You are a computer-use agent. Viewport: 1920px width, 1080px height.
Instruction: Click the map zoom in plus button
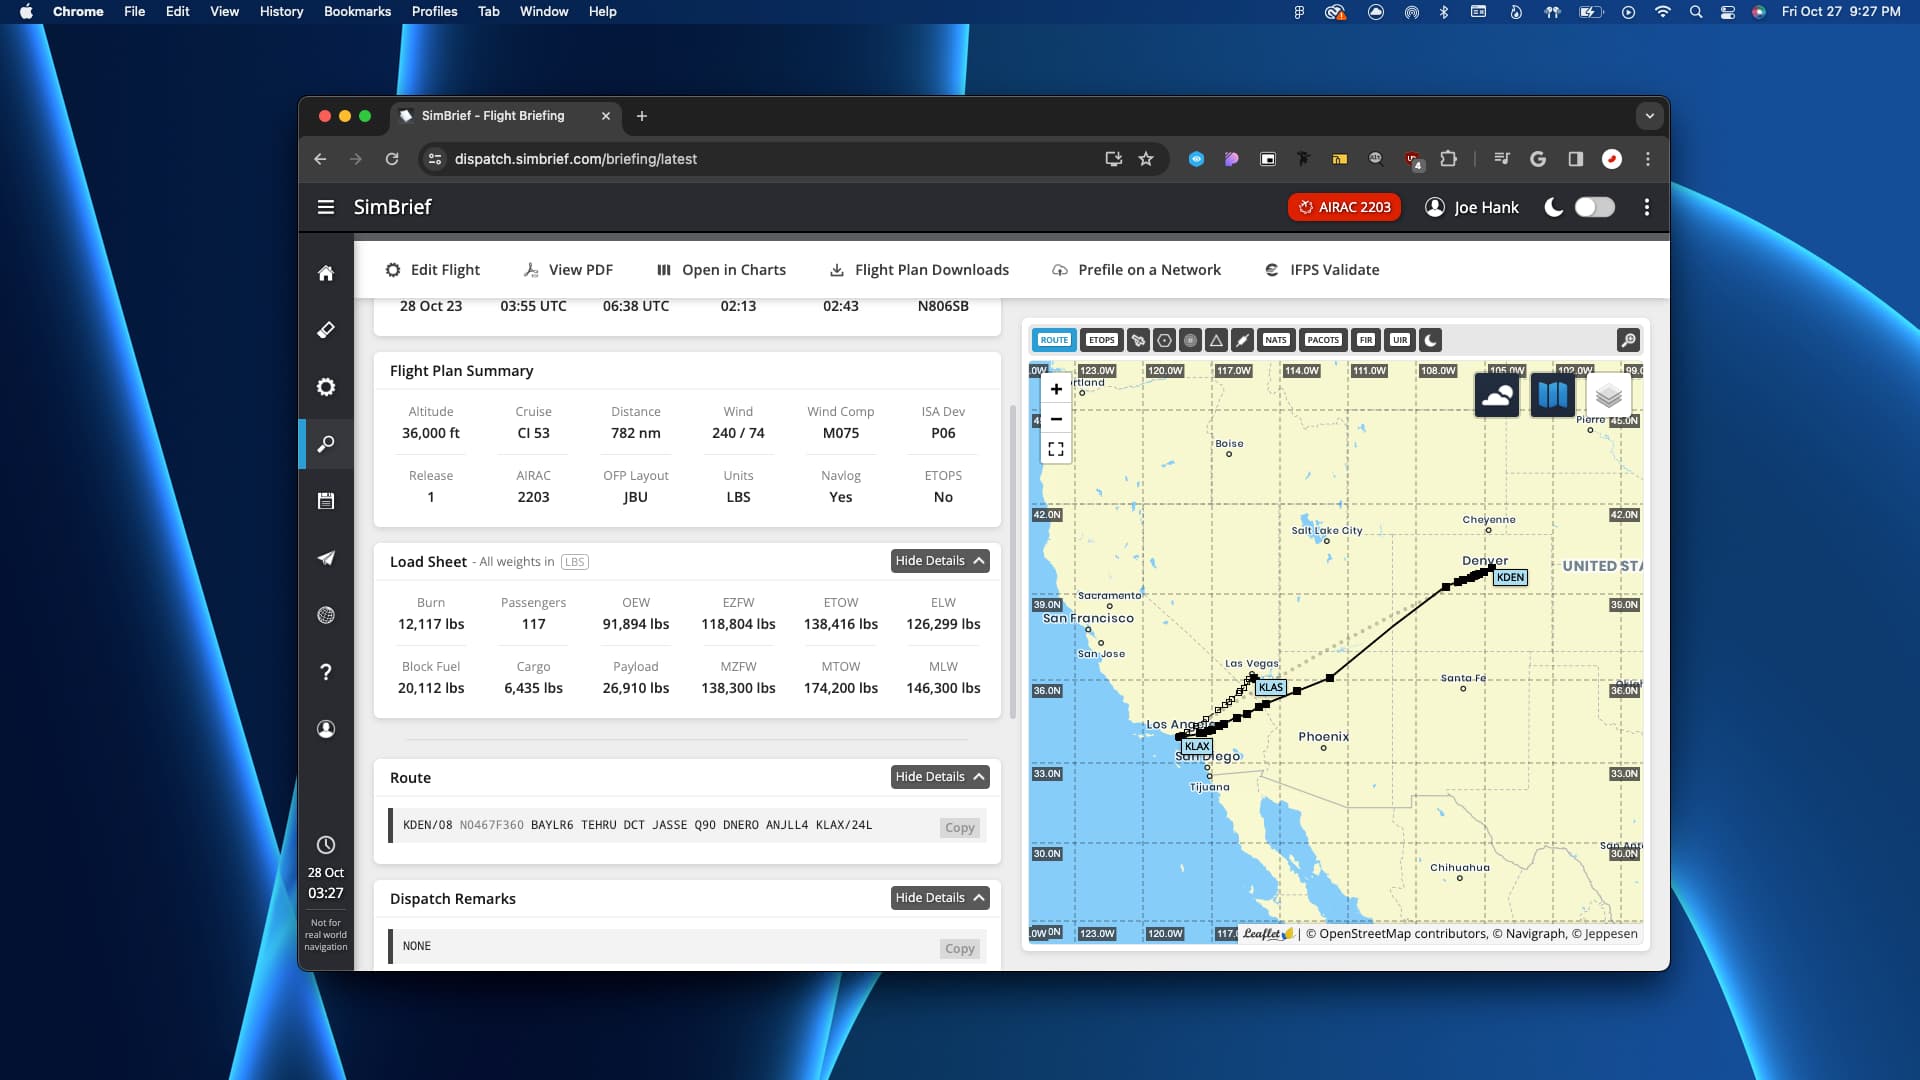point(1056,389)
